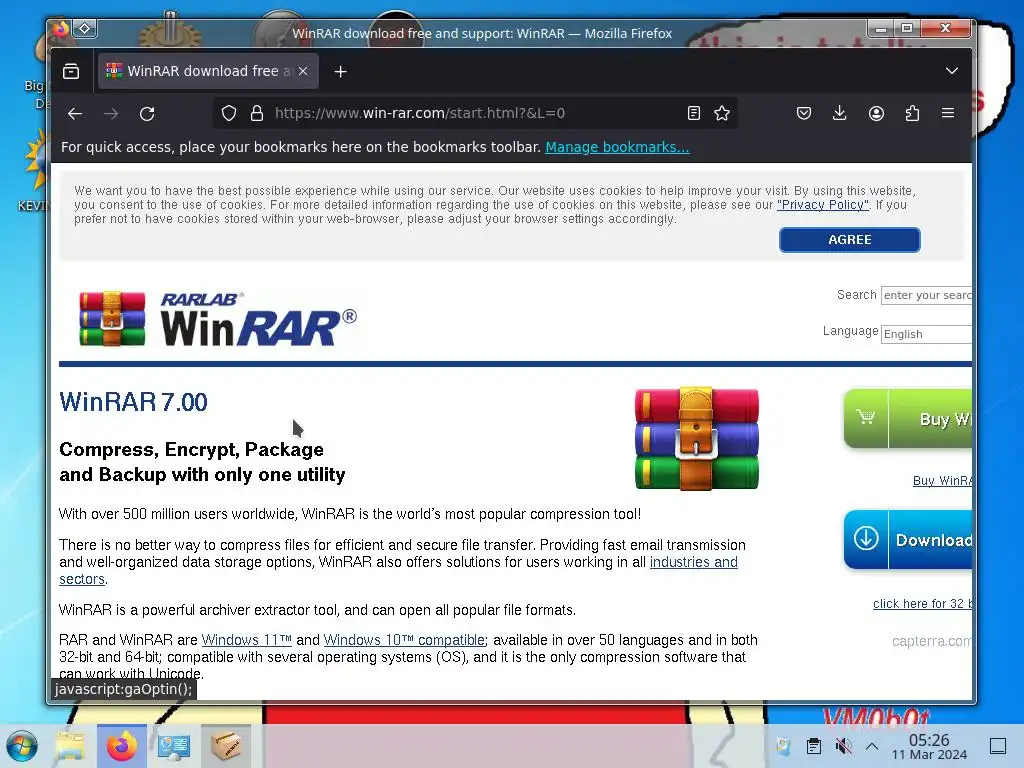Open the Privacy Policy link
This screenshot has width=1024, height=768.
click(x=823, y=205)
